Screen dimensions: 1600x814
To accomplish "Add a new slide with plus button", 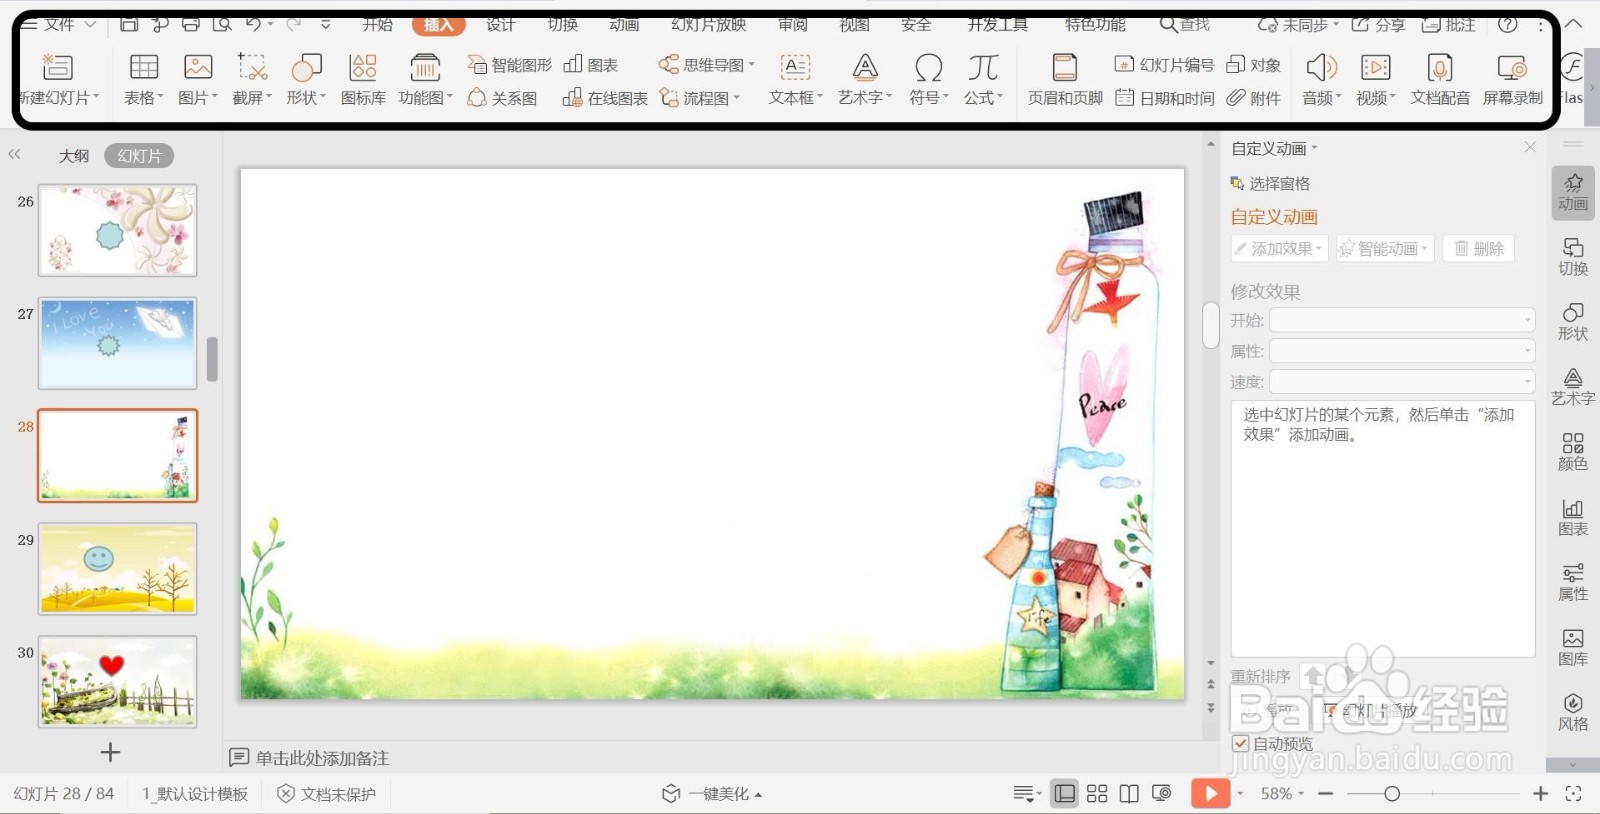I will tap(110, 752).
